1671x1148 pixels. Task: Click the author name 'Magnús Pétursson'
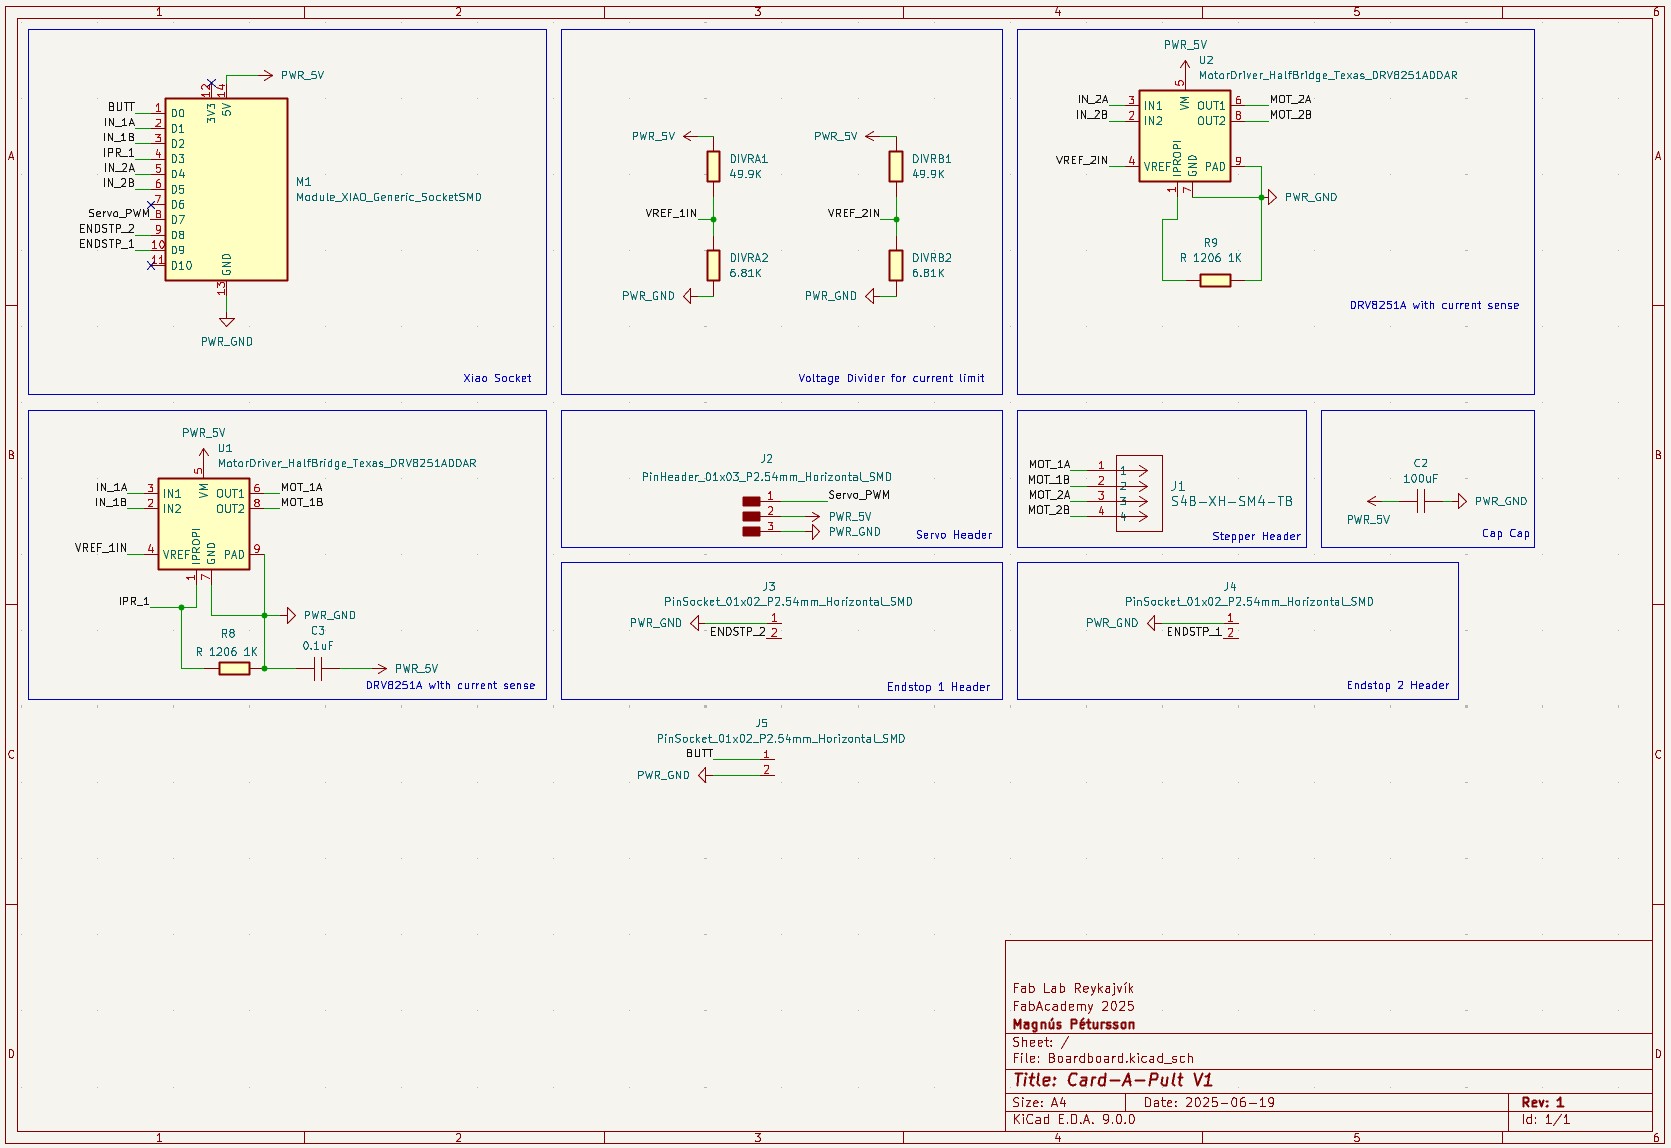click(1073, 1024)
